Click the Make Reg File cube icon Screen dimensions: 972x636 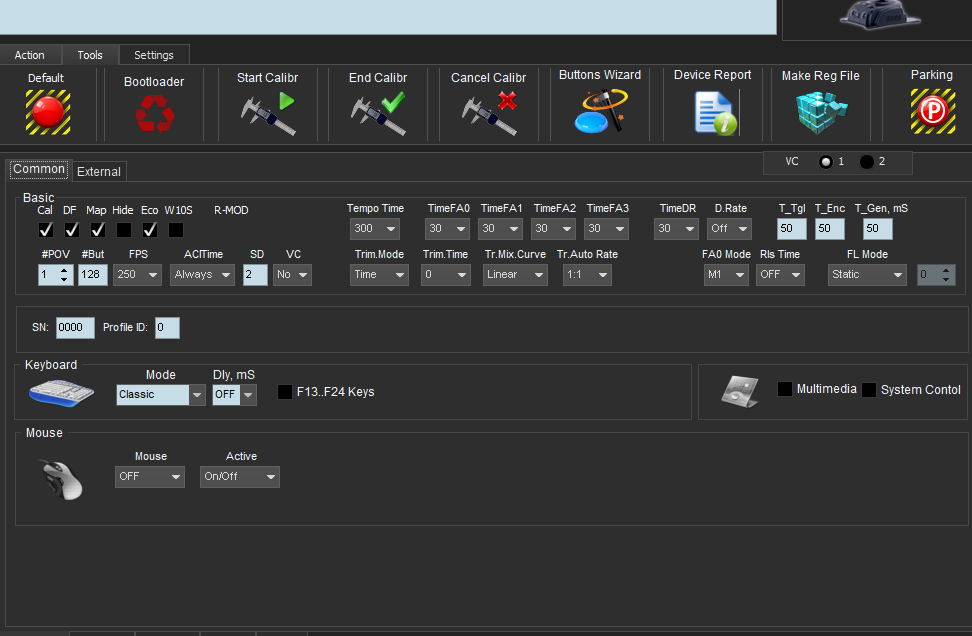pos(821,112)
